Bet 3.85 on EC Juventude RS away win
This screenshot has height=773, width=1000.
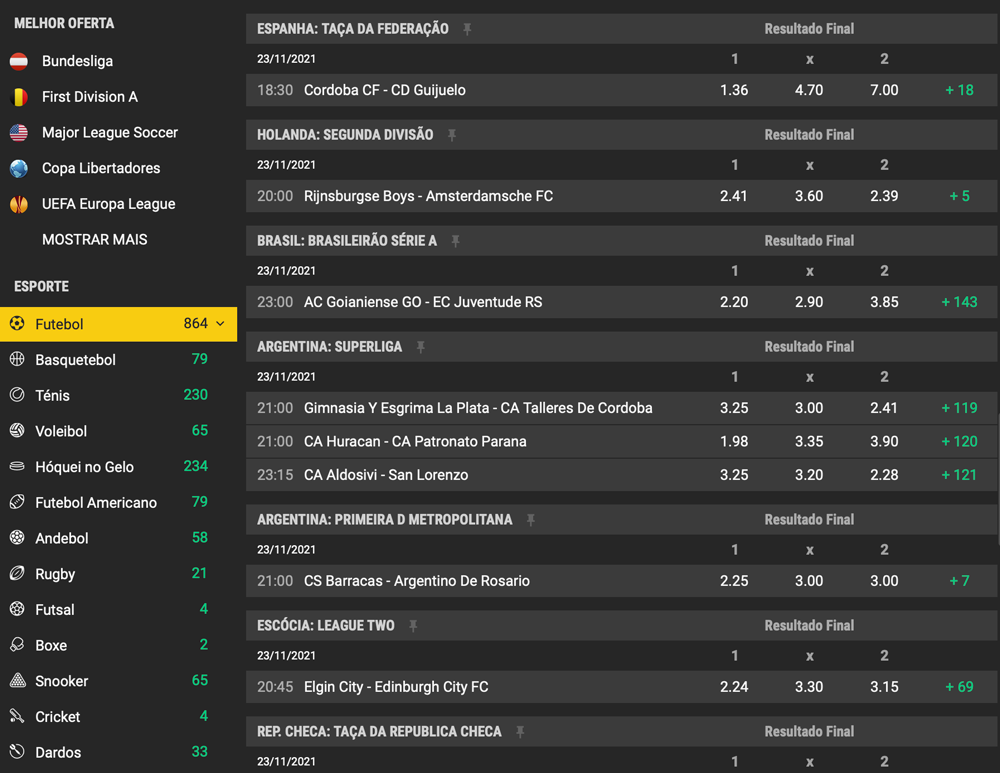(884, 302)
